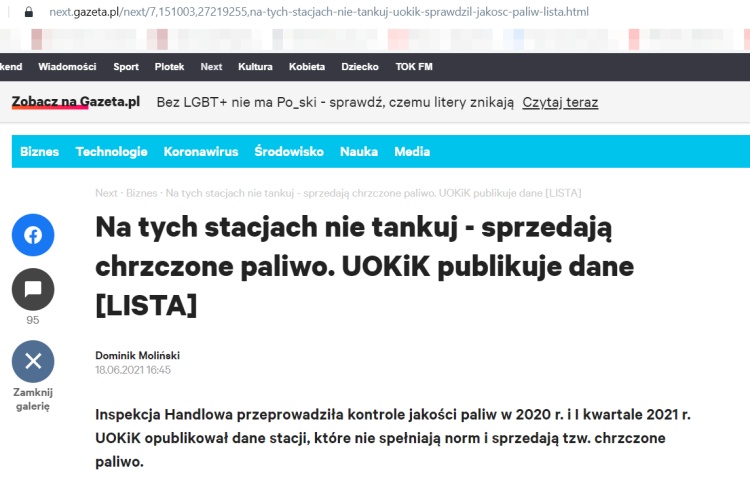Switch to the Technologie tab
The image size is (750, 489).
click(111, 152)
